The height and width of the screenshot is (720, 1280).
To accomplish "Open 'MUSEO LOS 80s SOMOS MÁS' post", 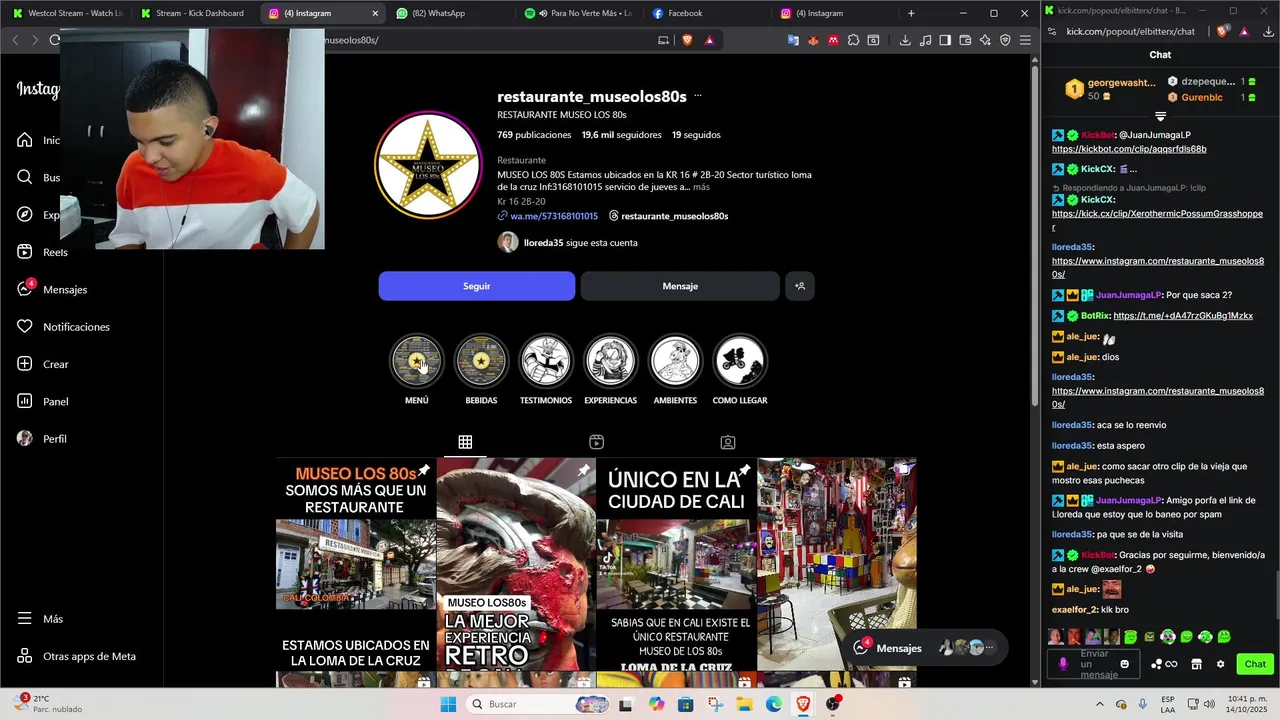I will pos(355,564).
